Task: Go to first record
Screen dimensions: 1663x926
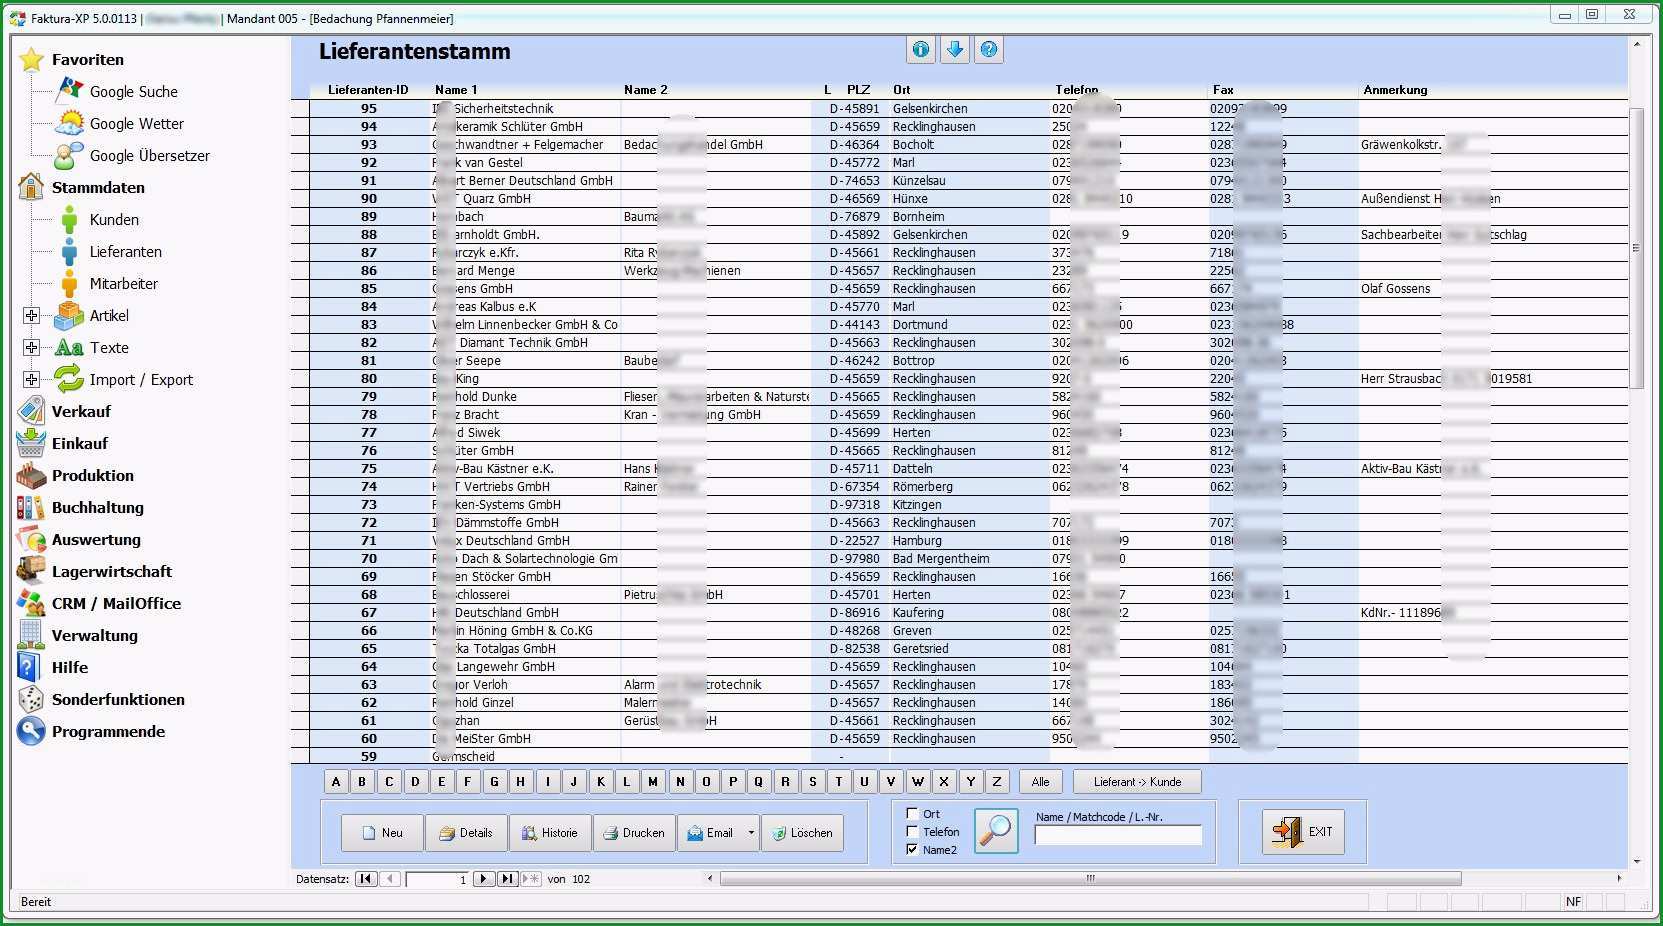Action: (365, 879)
